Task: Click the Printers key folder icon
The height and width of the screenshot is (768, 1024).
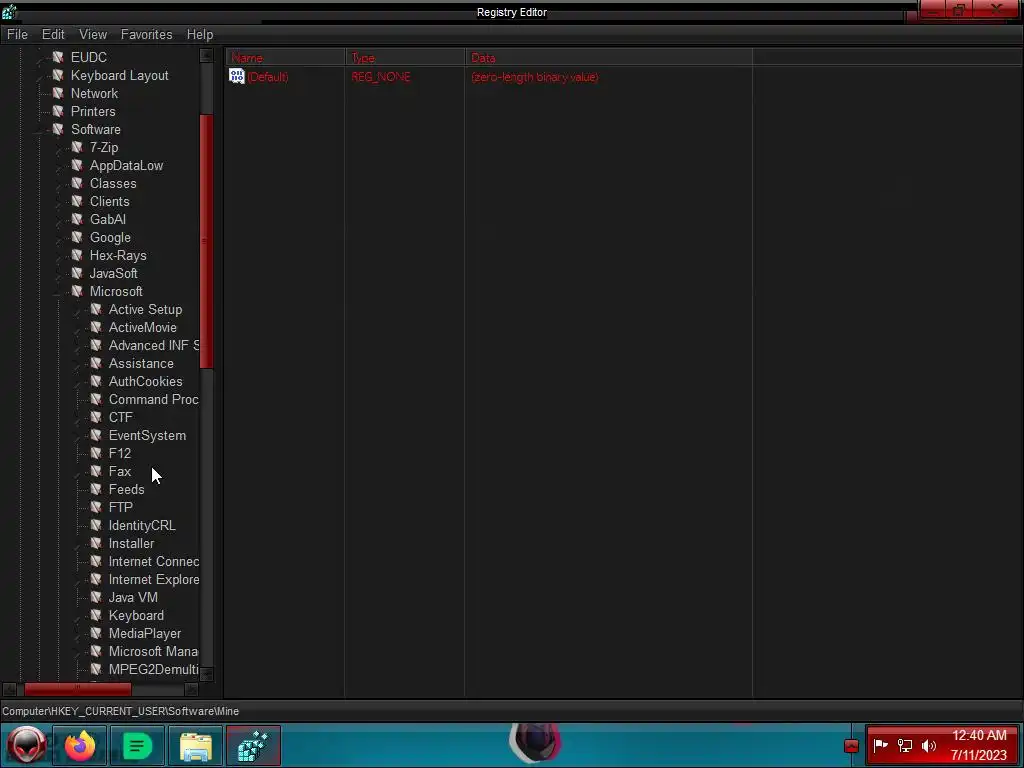Action: [58, 111]
